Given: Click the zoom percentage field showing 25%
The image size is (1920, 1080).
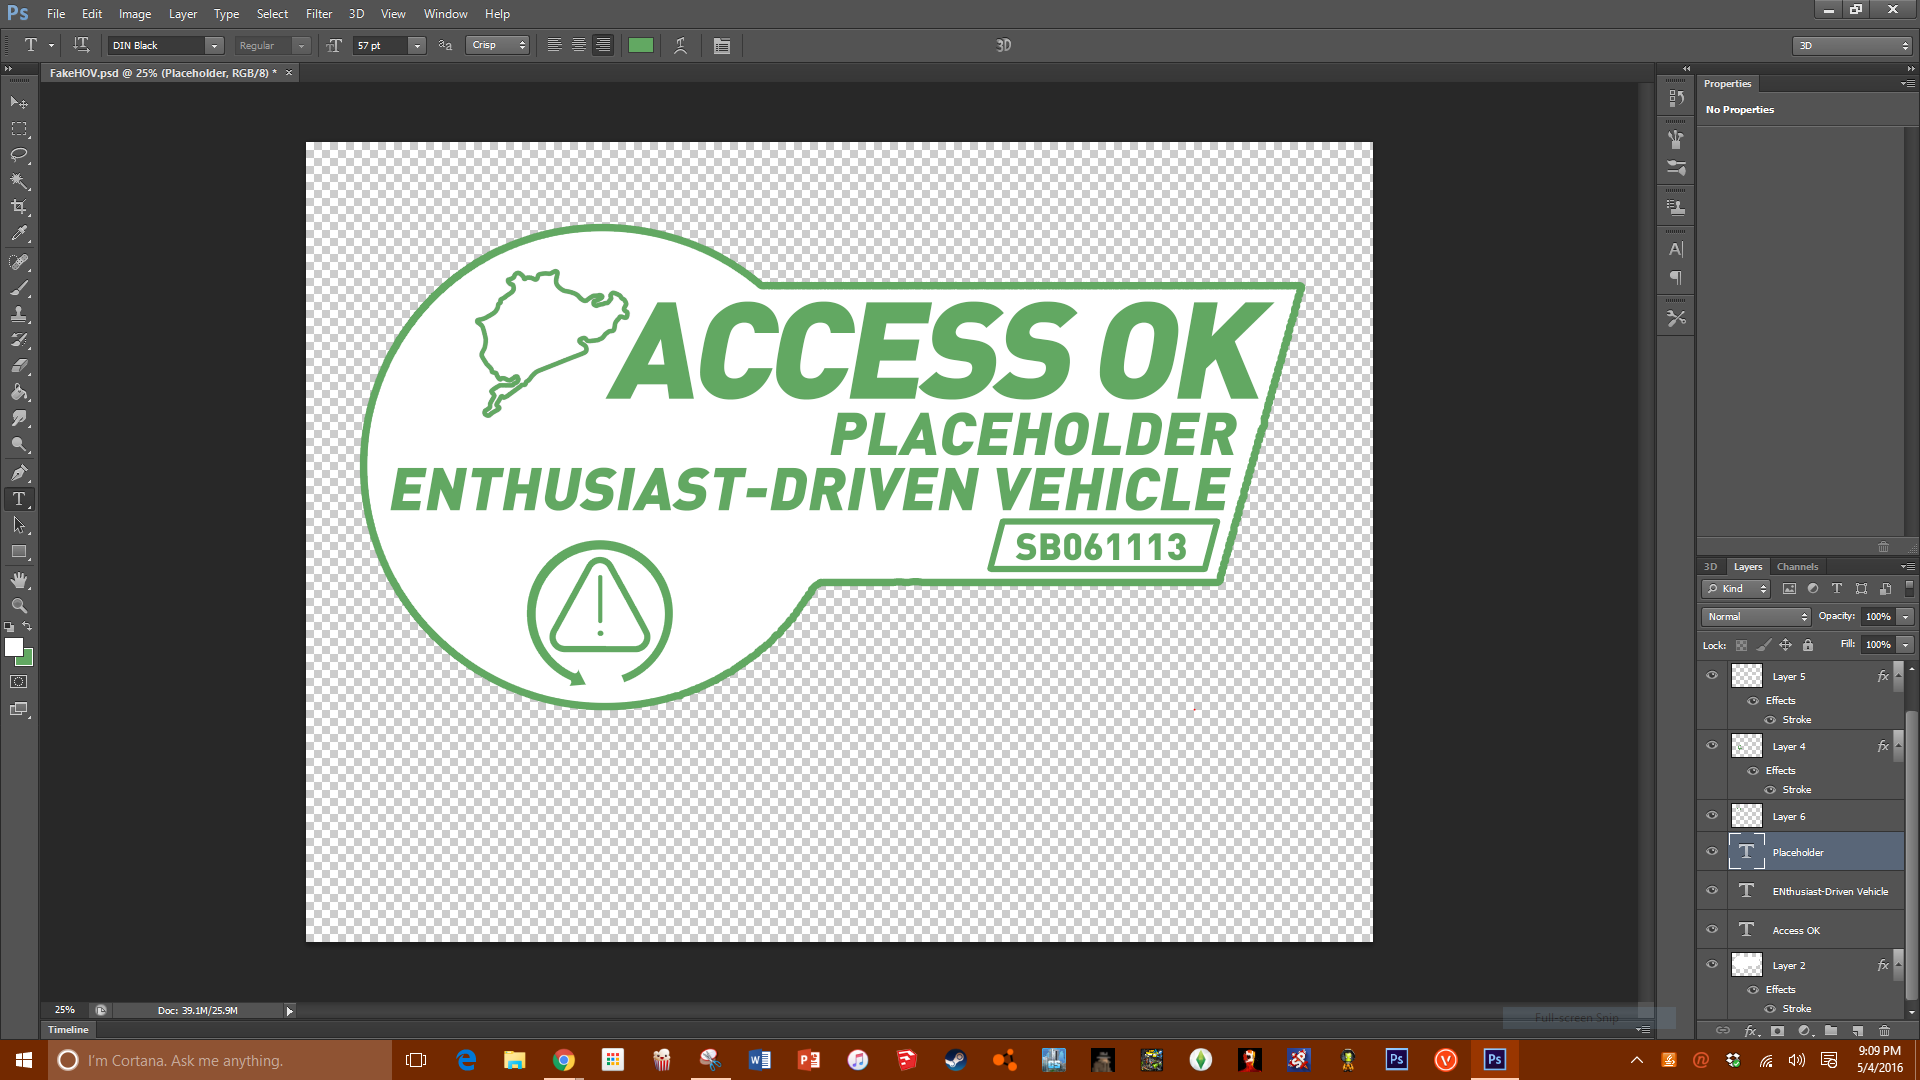Looking at the screenshot, I should tap(65, 1010).
